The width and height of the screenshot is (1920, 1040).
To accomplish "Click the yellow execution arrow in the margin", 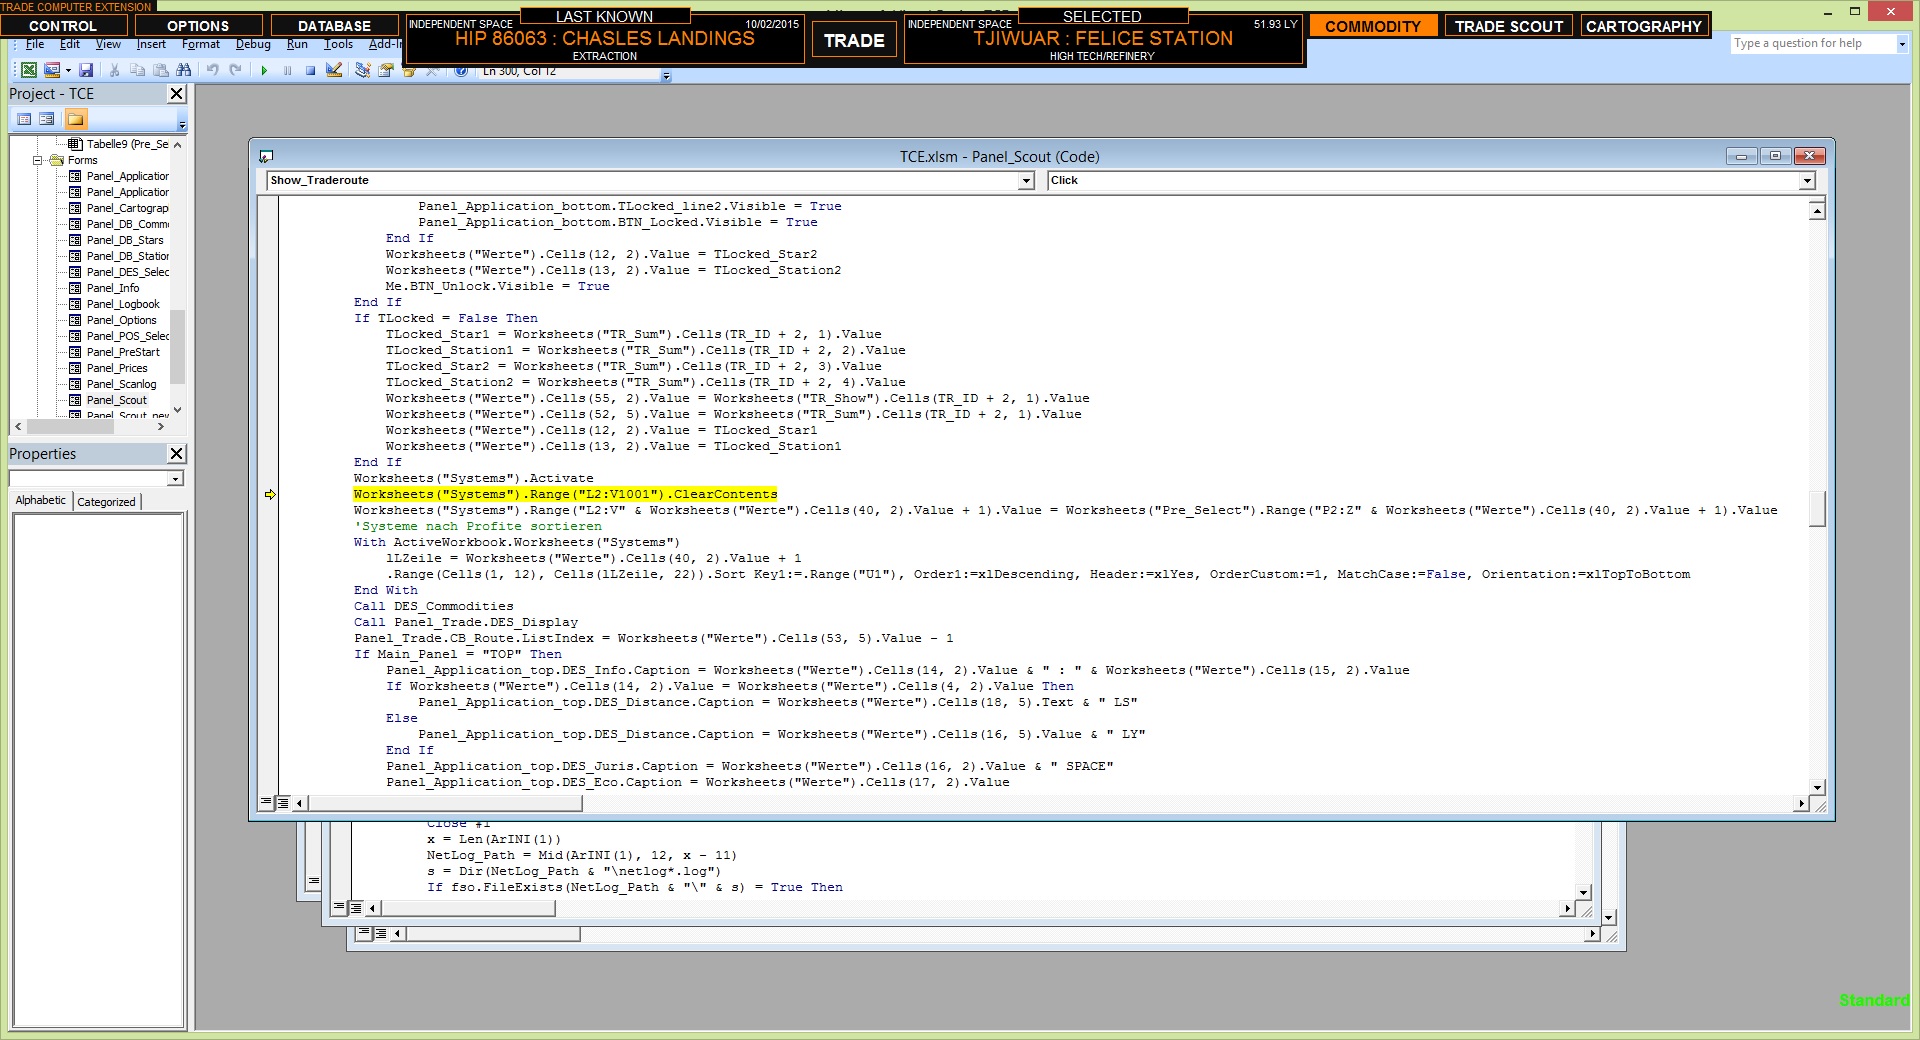I will point(270,494).
